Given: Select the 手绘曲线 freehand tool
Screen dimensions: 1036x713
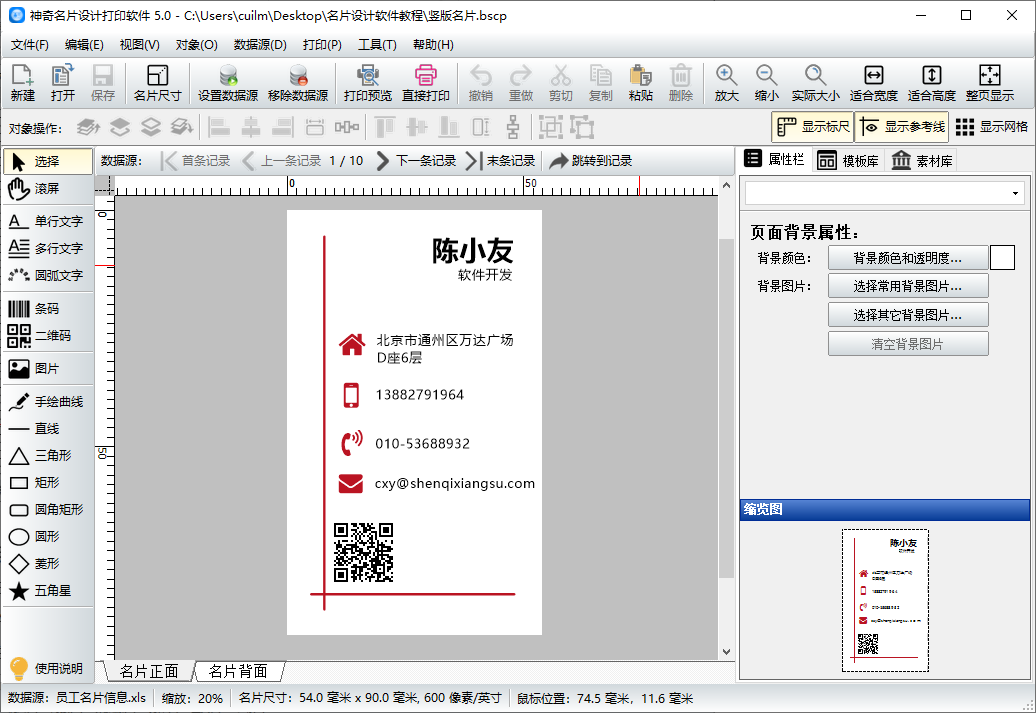Looking at the screenshot, I should pyautogui.click(x=48, y=402).
